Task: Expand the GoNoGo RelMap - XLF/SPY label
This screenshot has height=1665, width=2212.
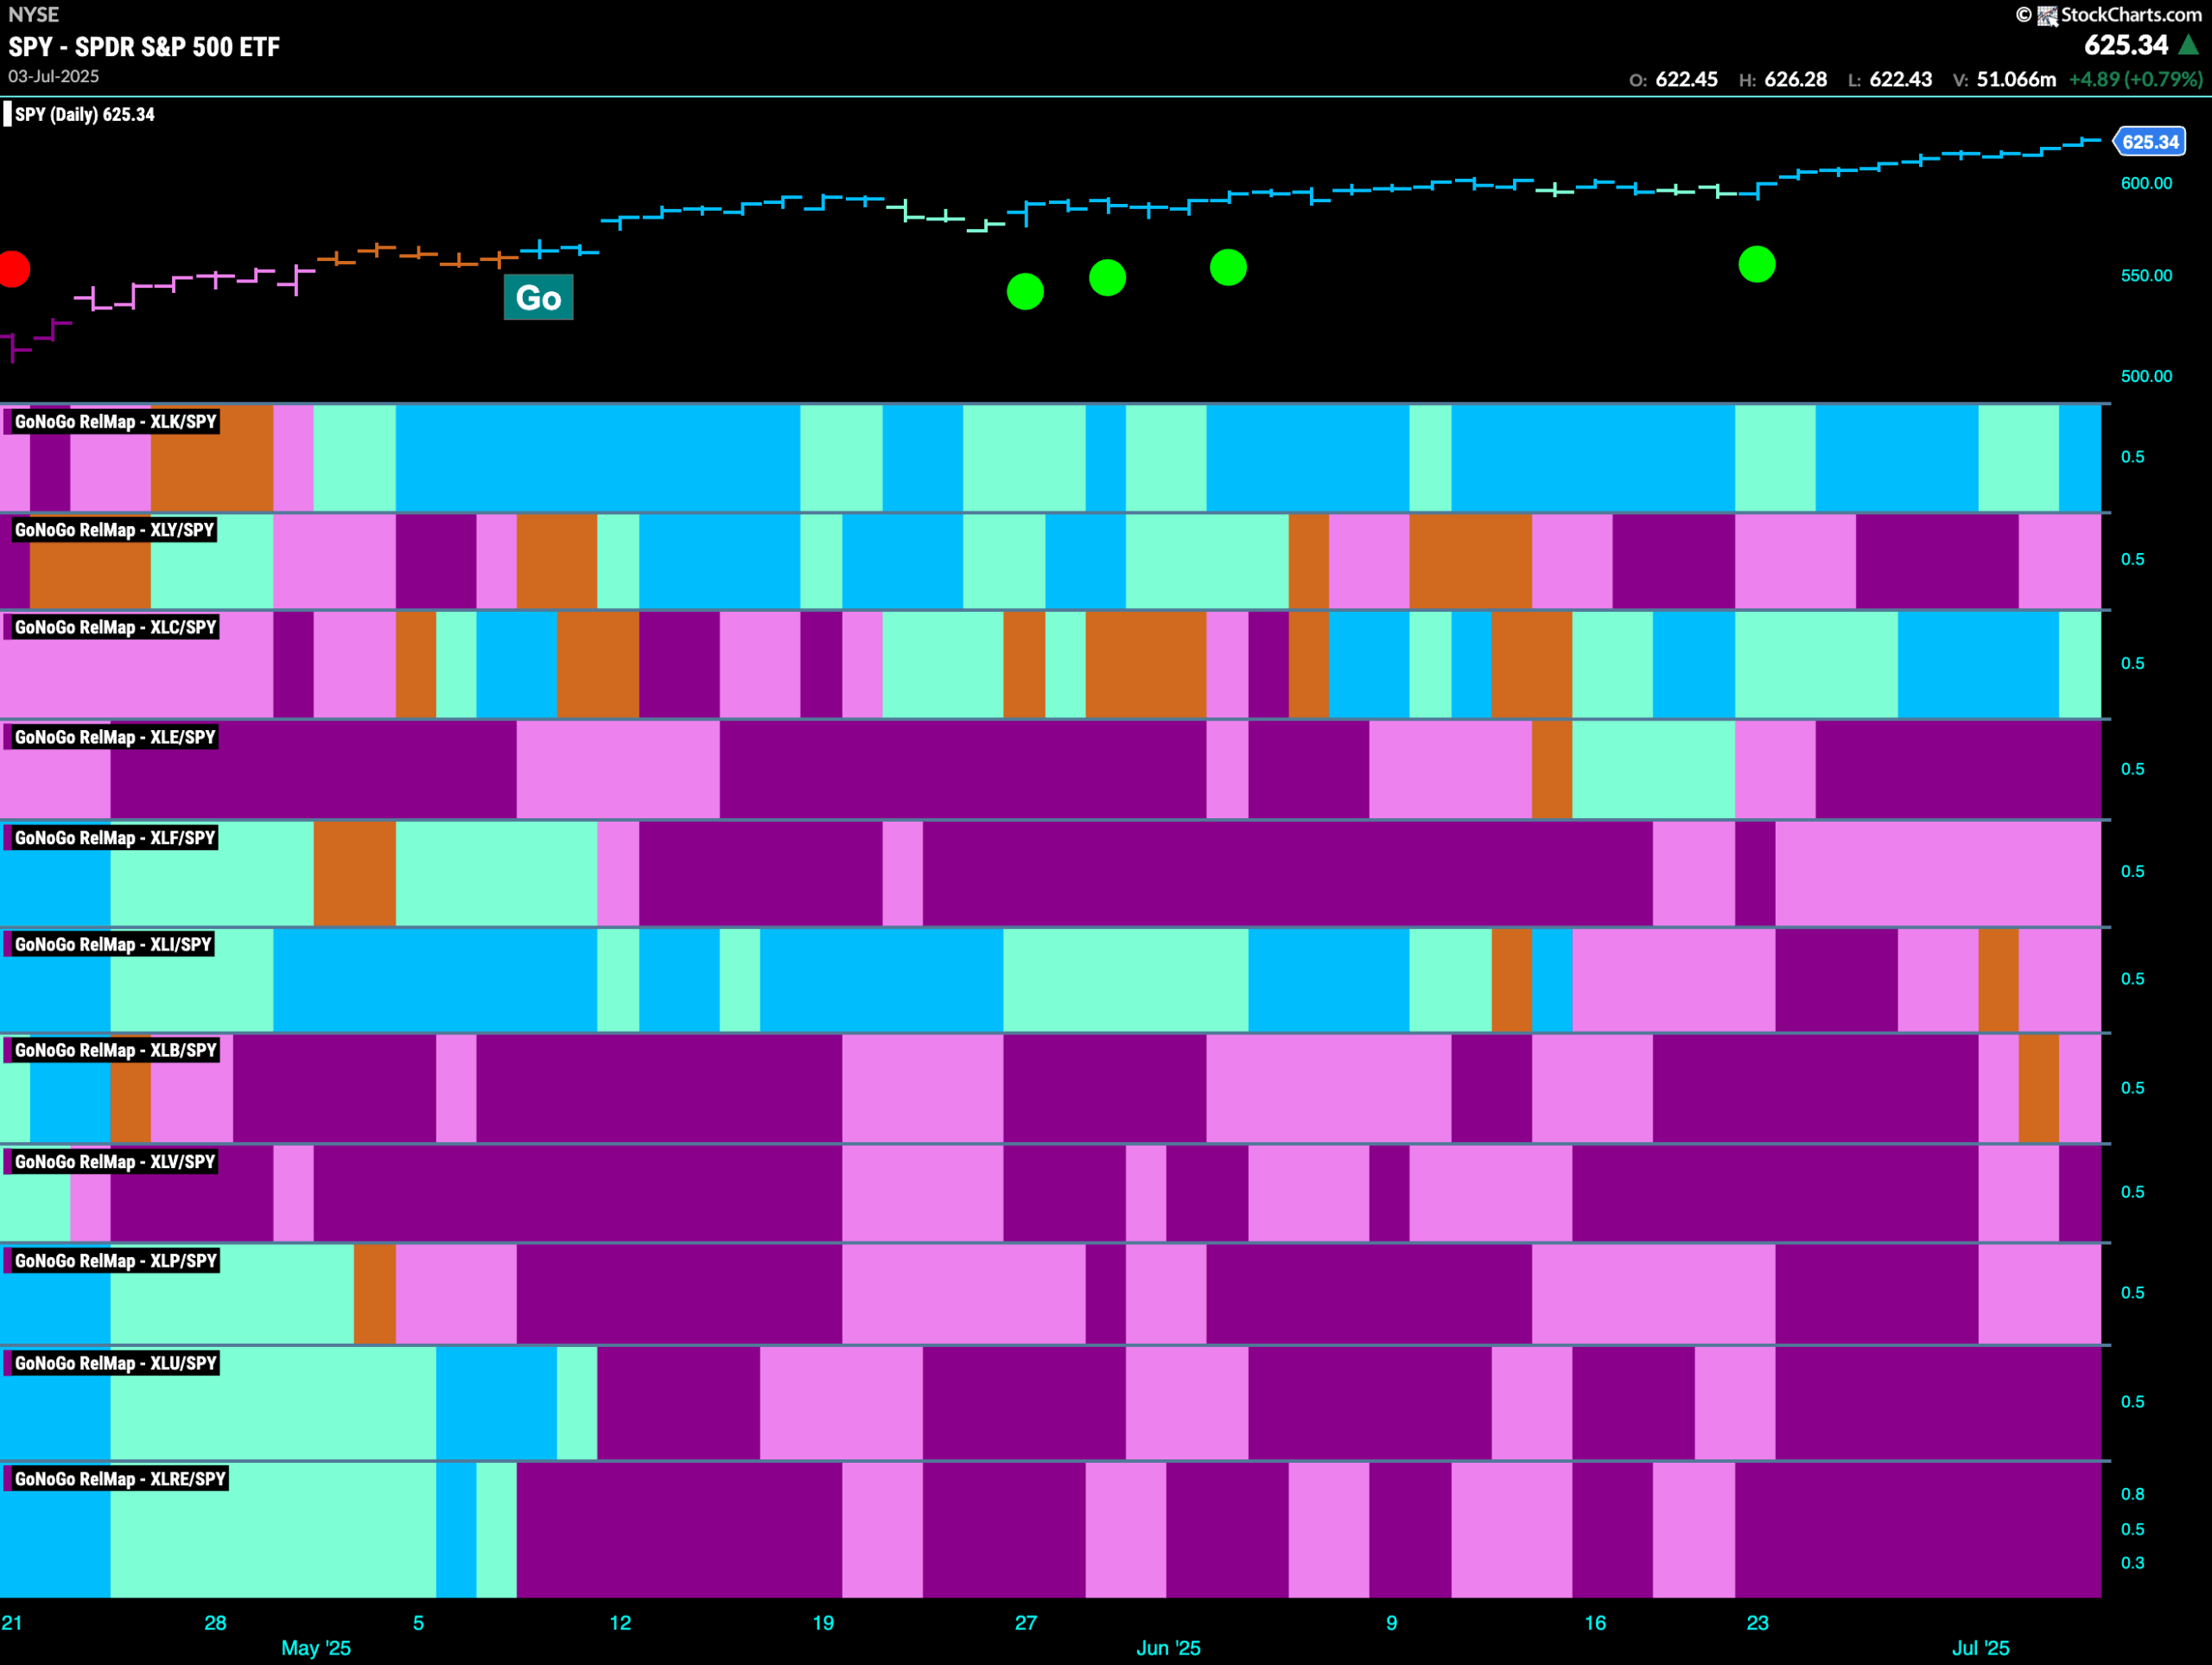Action: (113, 838)
